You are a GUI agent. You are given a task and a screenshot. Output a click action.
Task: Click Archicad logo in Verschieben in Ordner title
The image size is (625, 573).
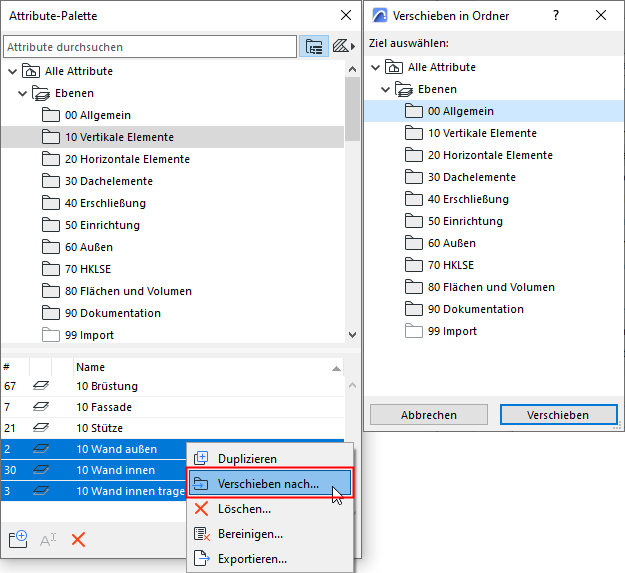(379, 16)
